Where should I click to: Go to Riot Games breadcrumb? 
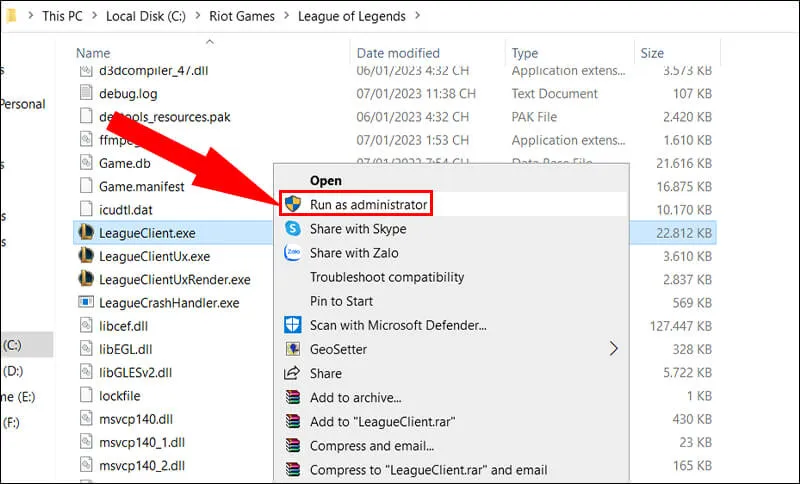click(242, 16)
